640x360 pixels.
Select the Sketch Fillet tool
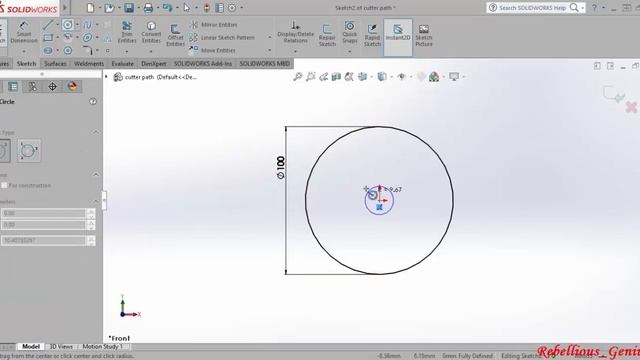coord(87,51)
